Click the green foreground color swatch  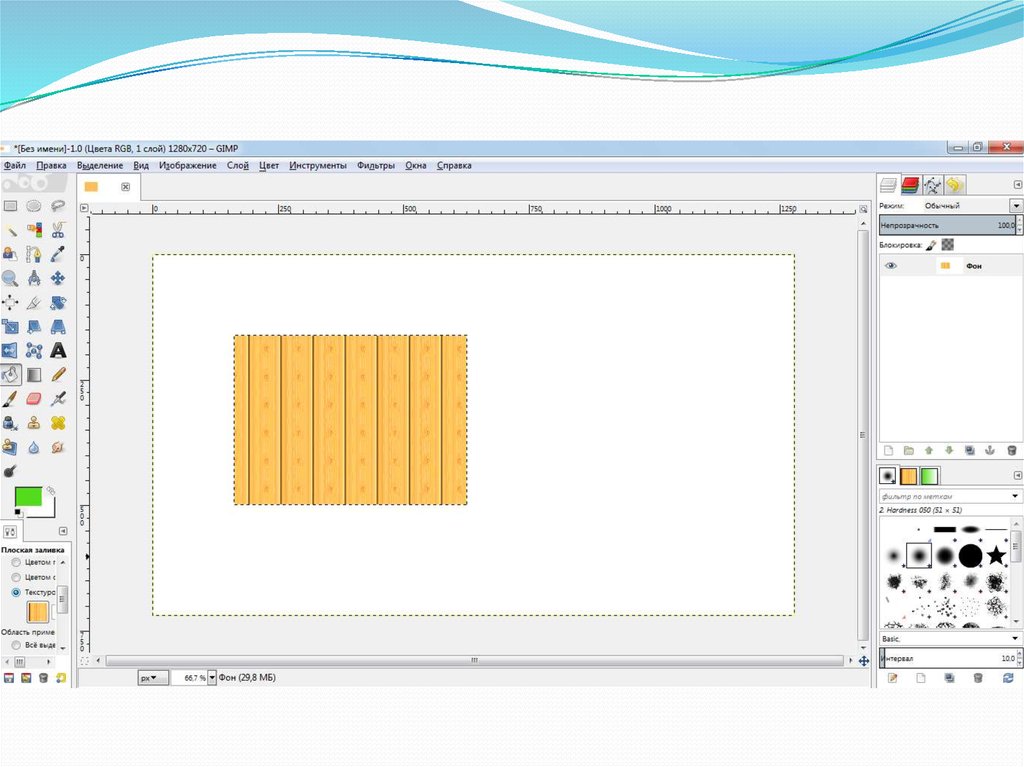[32, 497]
